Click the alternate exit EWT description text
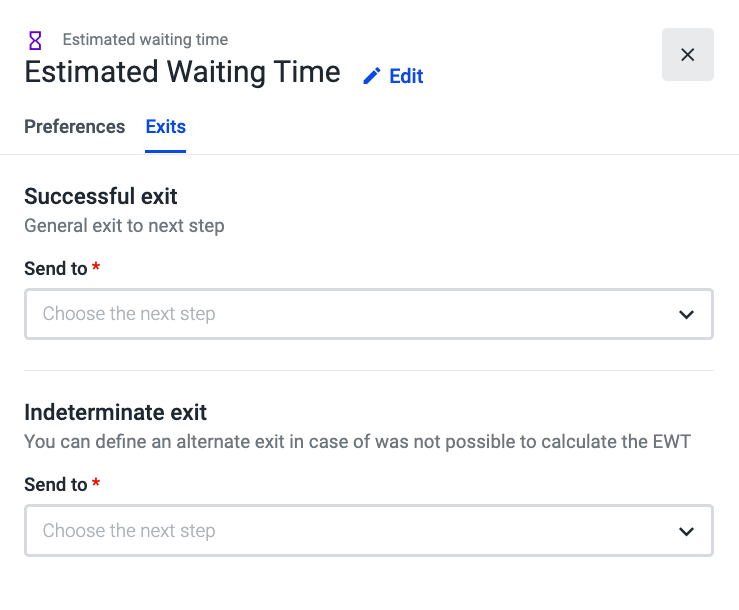 [357, 442]
